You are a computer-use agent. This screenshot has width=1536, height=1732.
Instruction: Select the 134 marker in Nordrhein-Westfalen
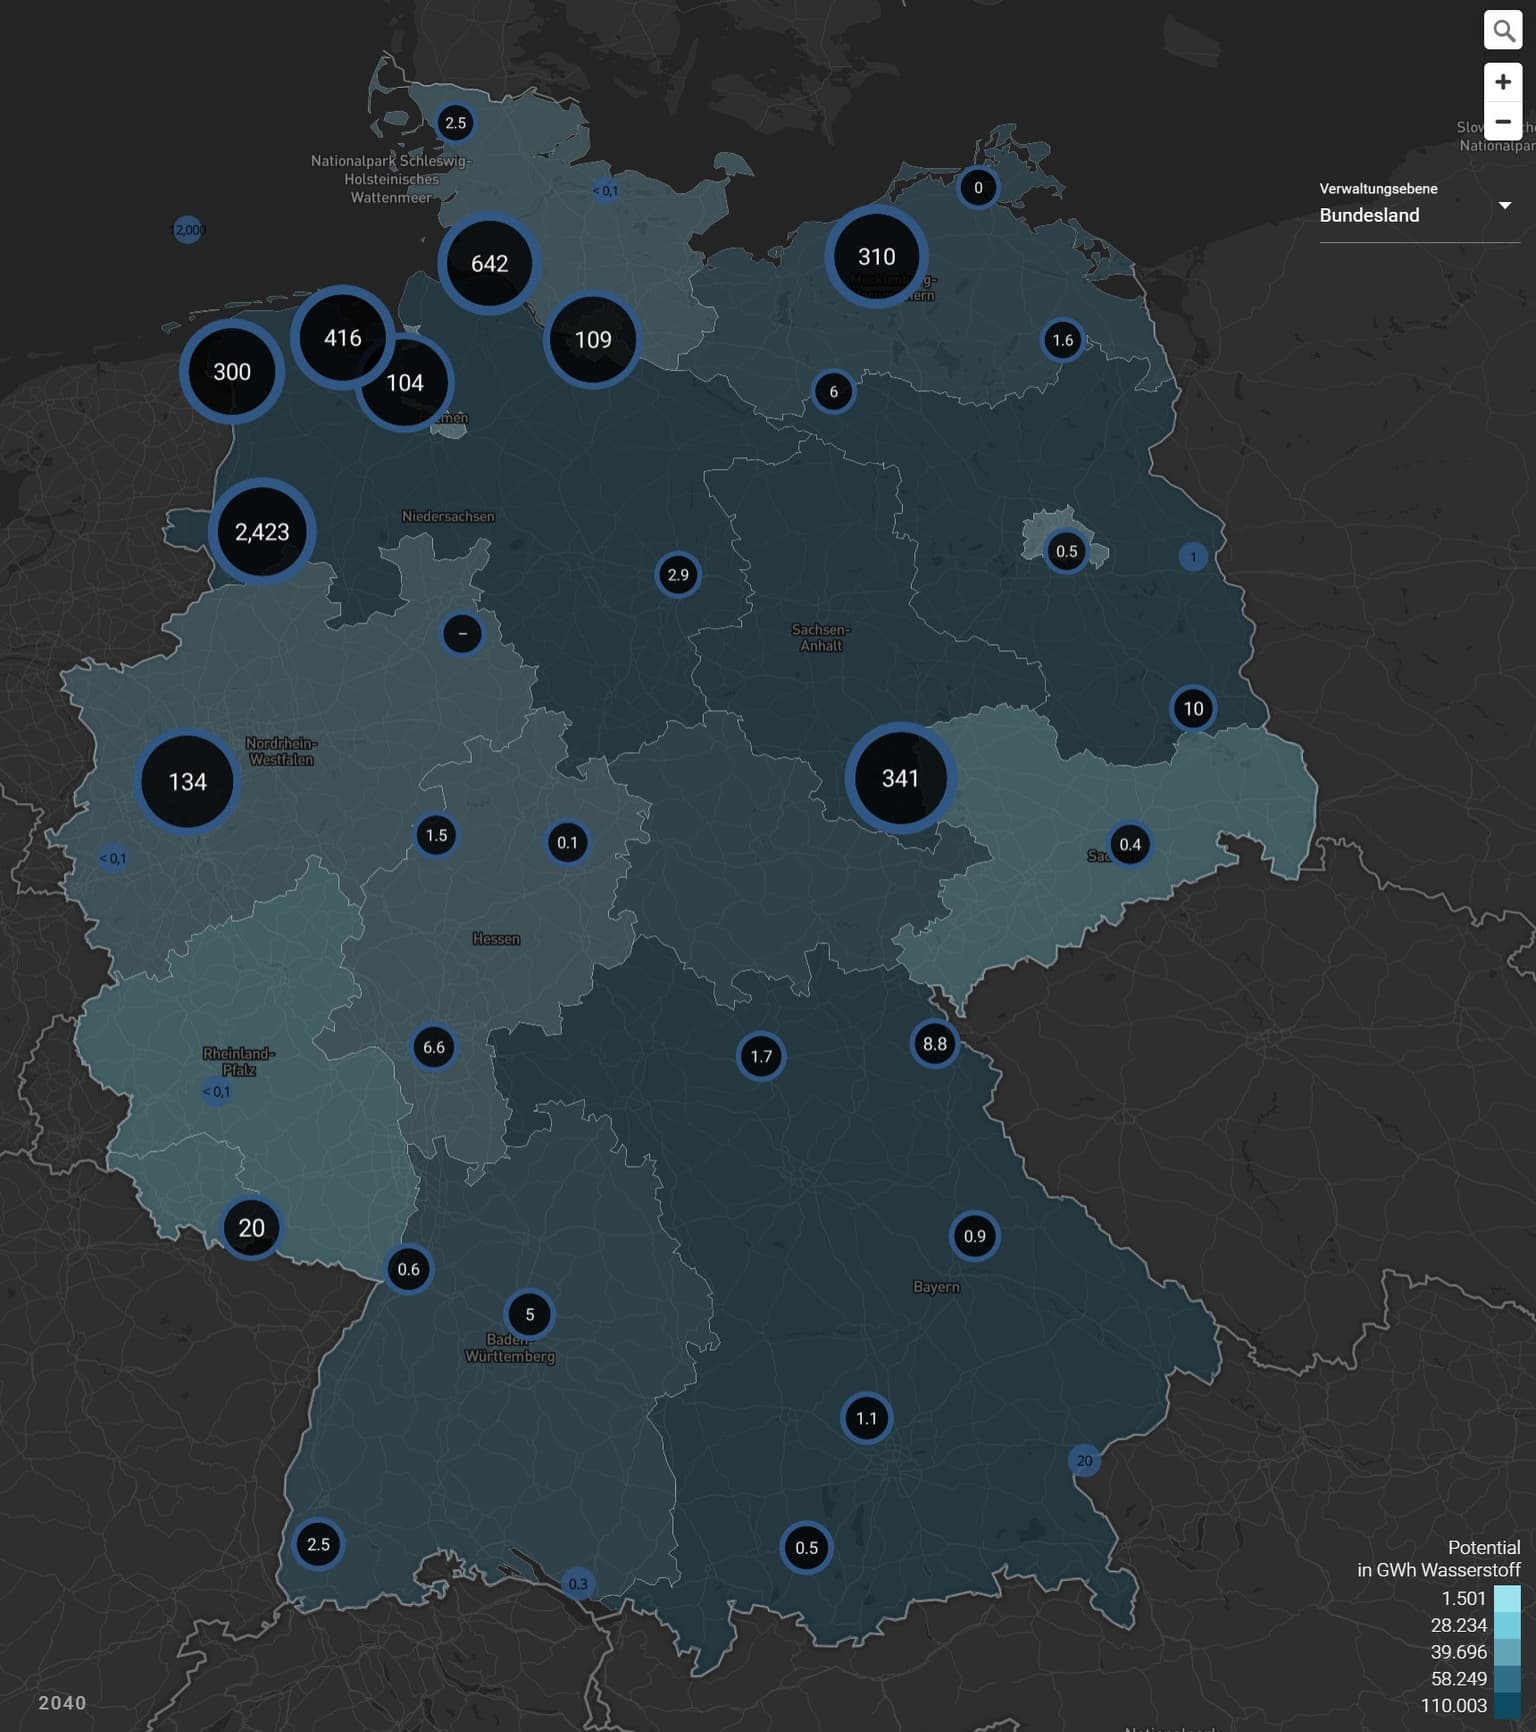[187, 782]
